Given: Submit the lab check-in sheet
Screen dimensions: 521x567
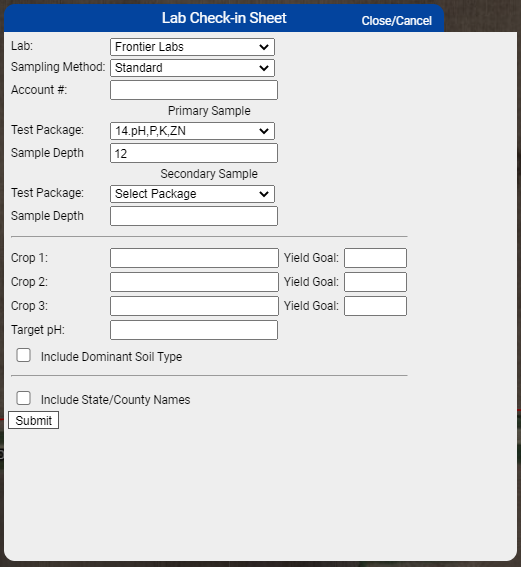Looking at the screenshot, I should coord(34,420).
